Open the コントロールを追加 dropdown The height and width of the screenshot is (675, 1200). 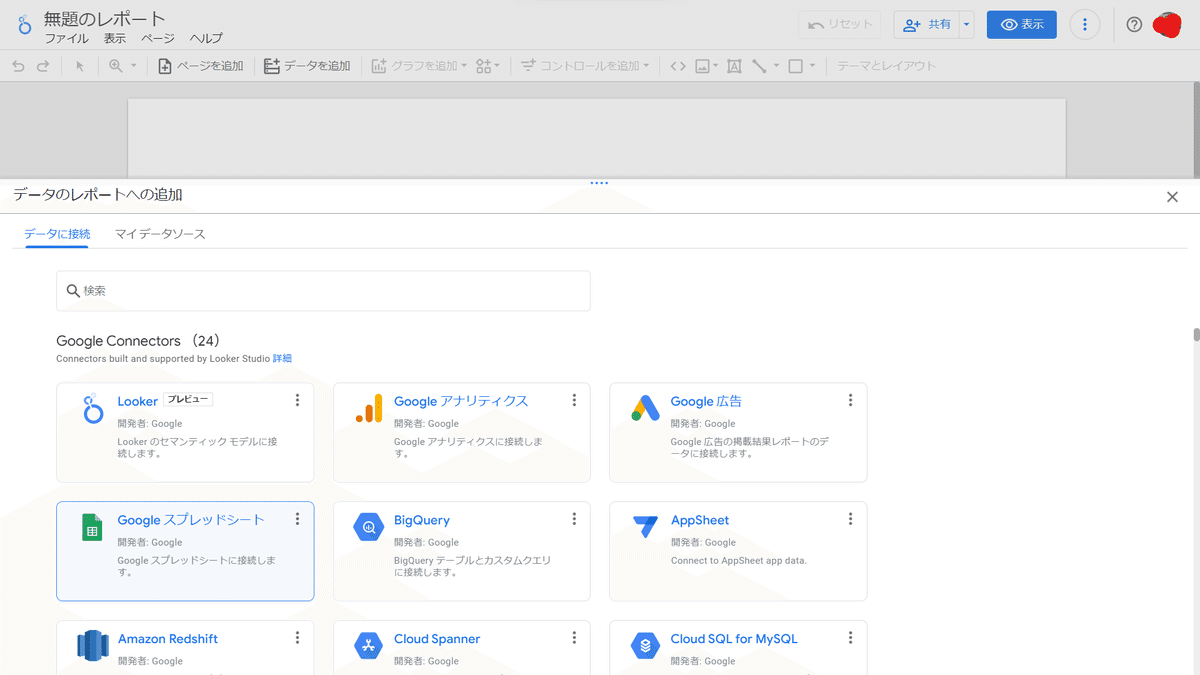pyautogui.click(x=585, y=66)
